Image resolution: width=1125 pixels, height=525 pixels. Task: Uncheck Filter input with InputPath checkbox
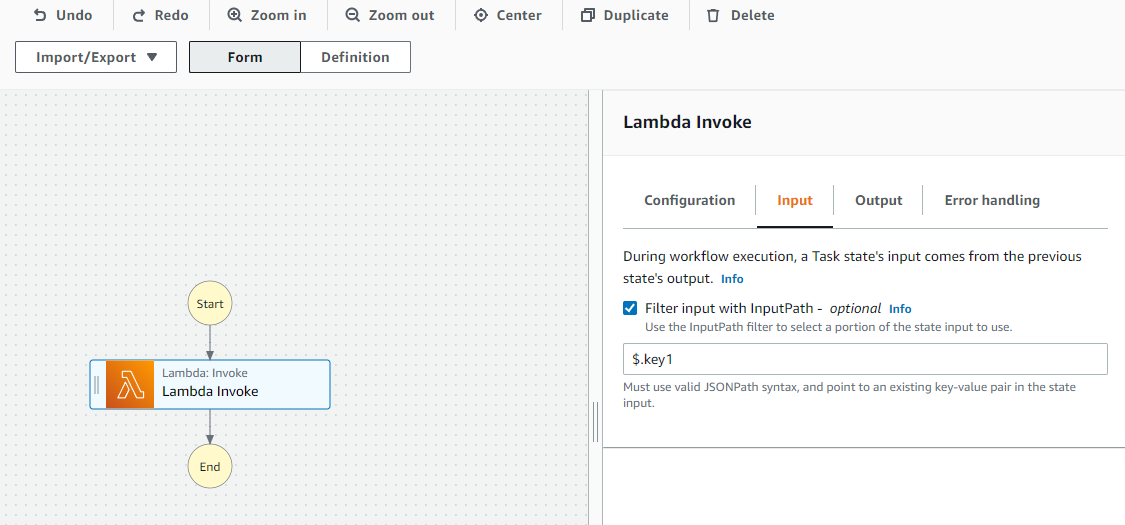coord(630,308)
